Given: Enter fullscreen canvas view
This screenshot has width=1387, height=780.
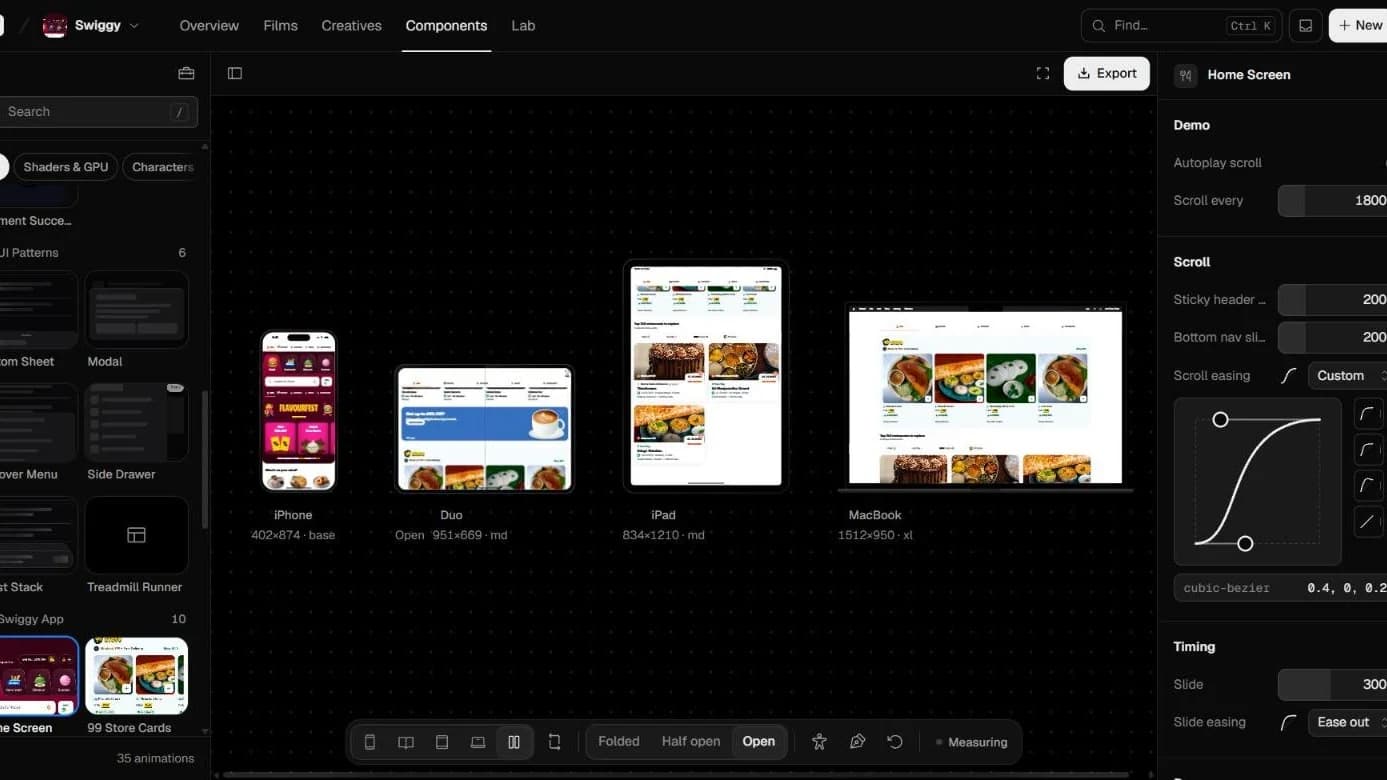Looking at the screenshot, I should pyautogui.click(x=1043, y=73).
